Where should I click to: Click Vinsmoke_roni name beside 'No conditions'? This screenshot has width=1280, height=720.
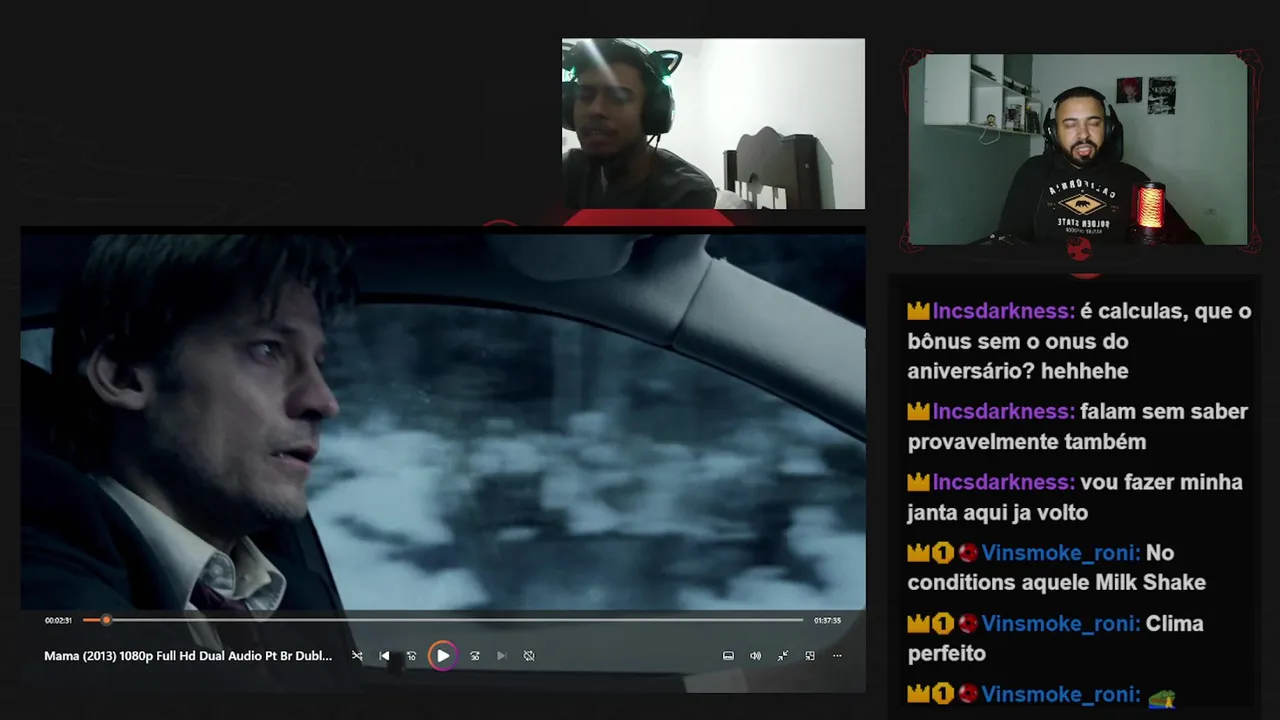tap(1060, 553)
